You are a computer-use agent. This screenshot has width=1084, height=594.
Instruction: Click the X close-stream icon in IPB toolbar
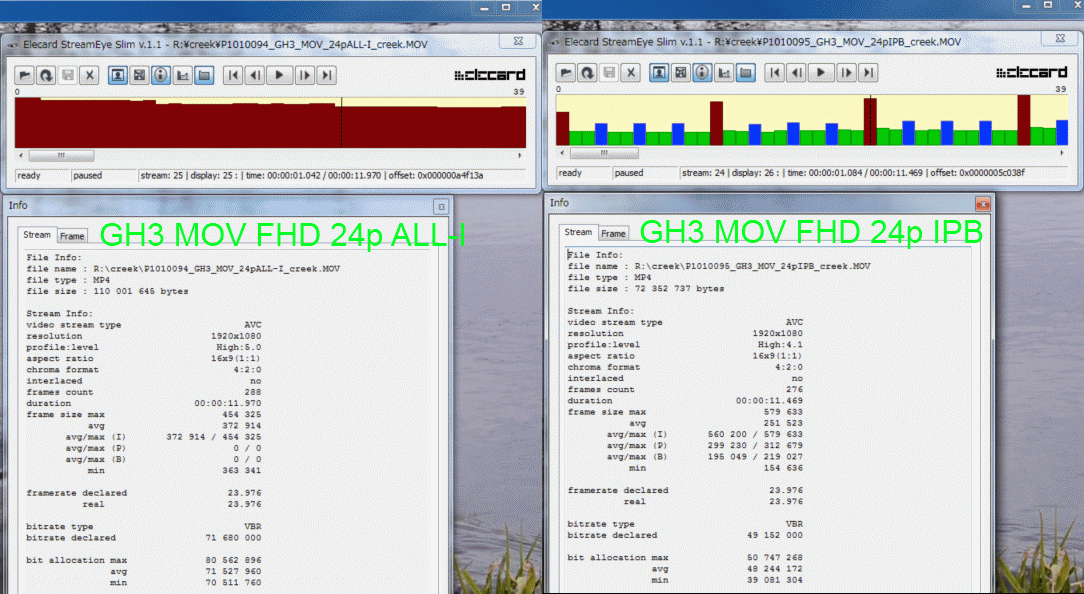[x=631, y=73]
